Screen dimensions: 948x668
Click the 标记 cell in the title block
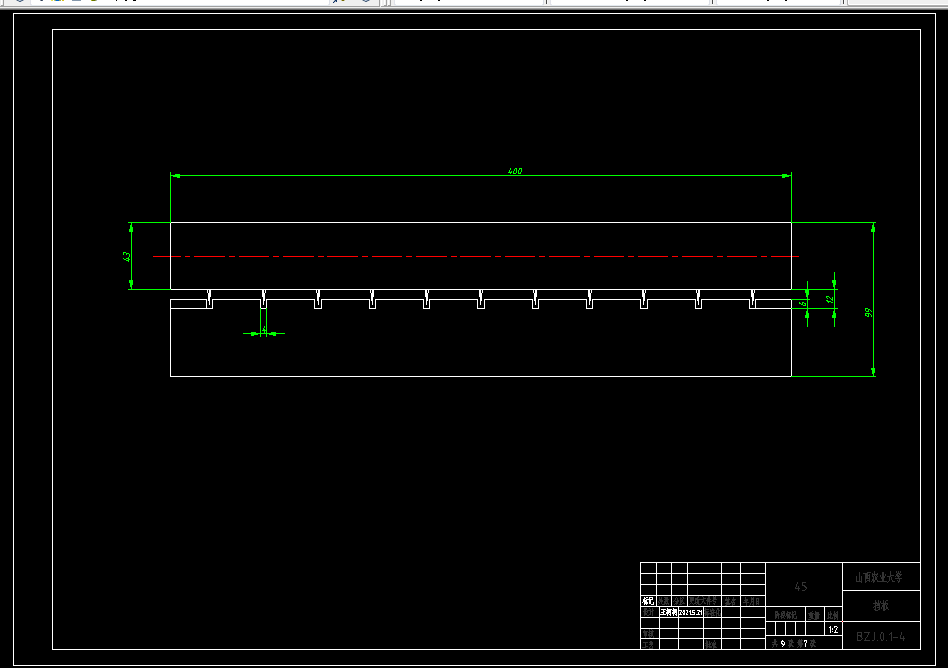point(648,601)
